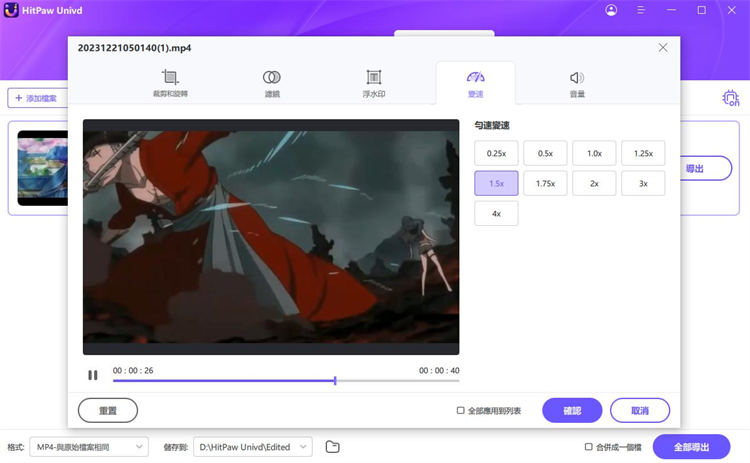Open the Volume tab

(x=577, y=83)
